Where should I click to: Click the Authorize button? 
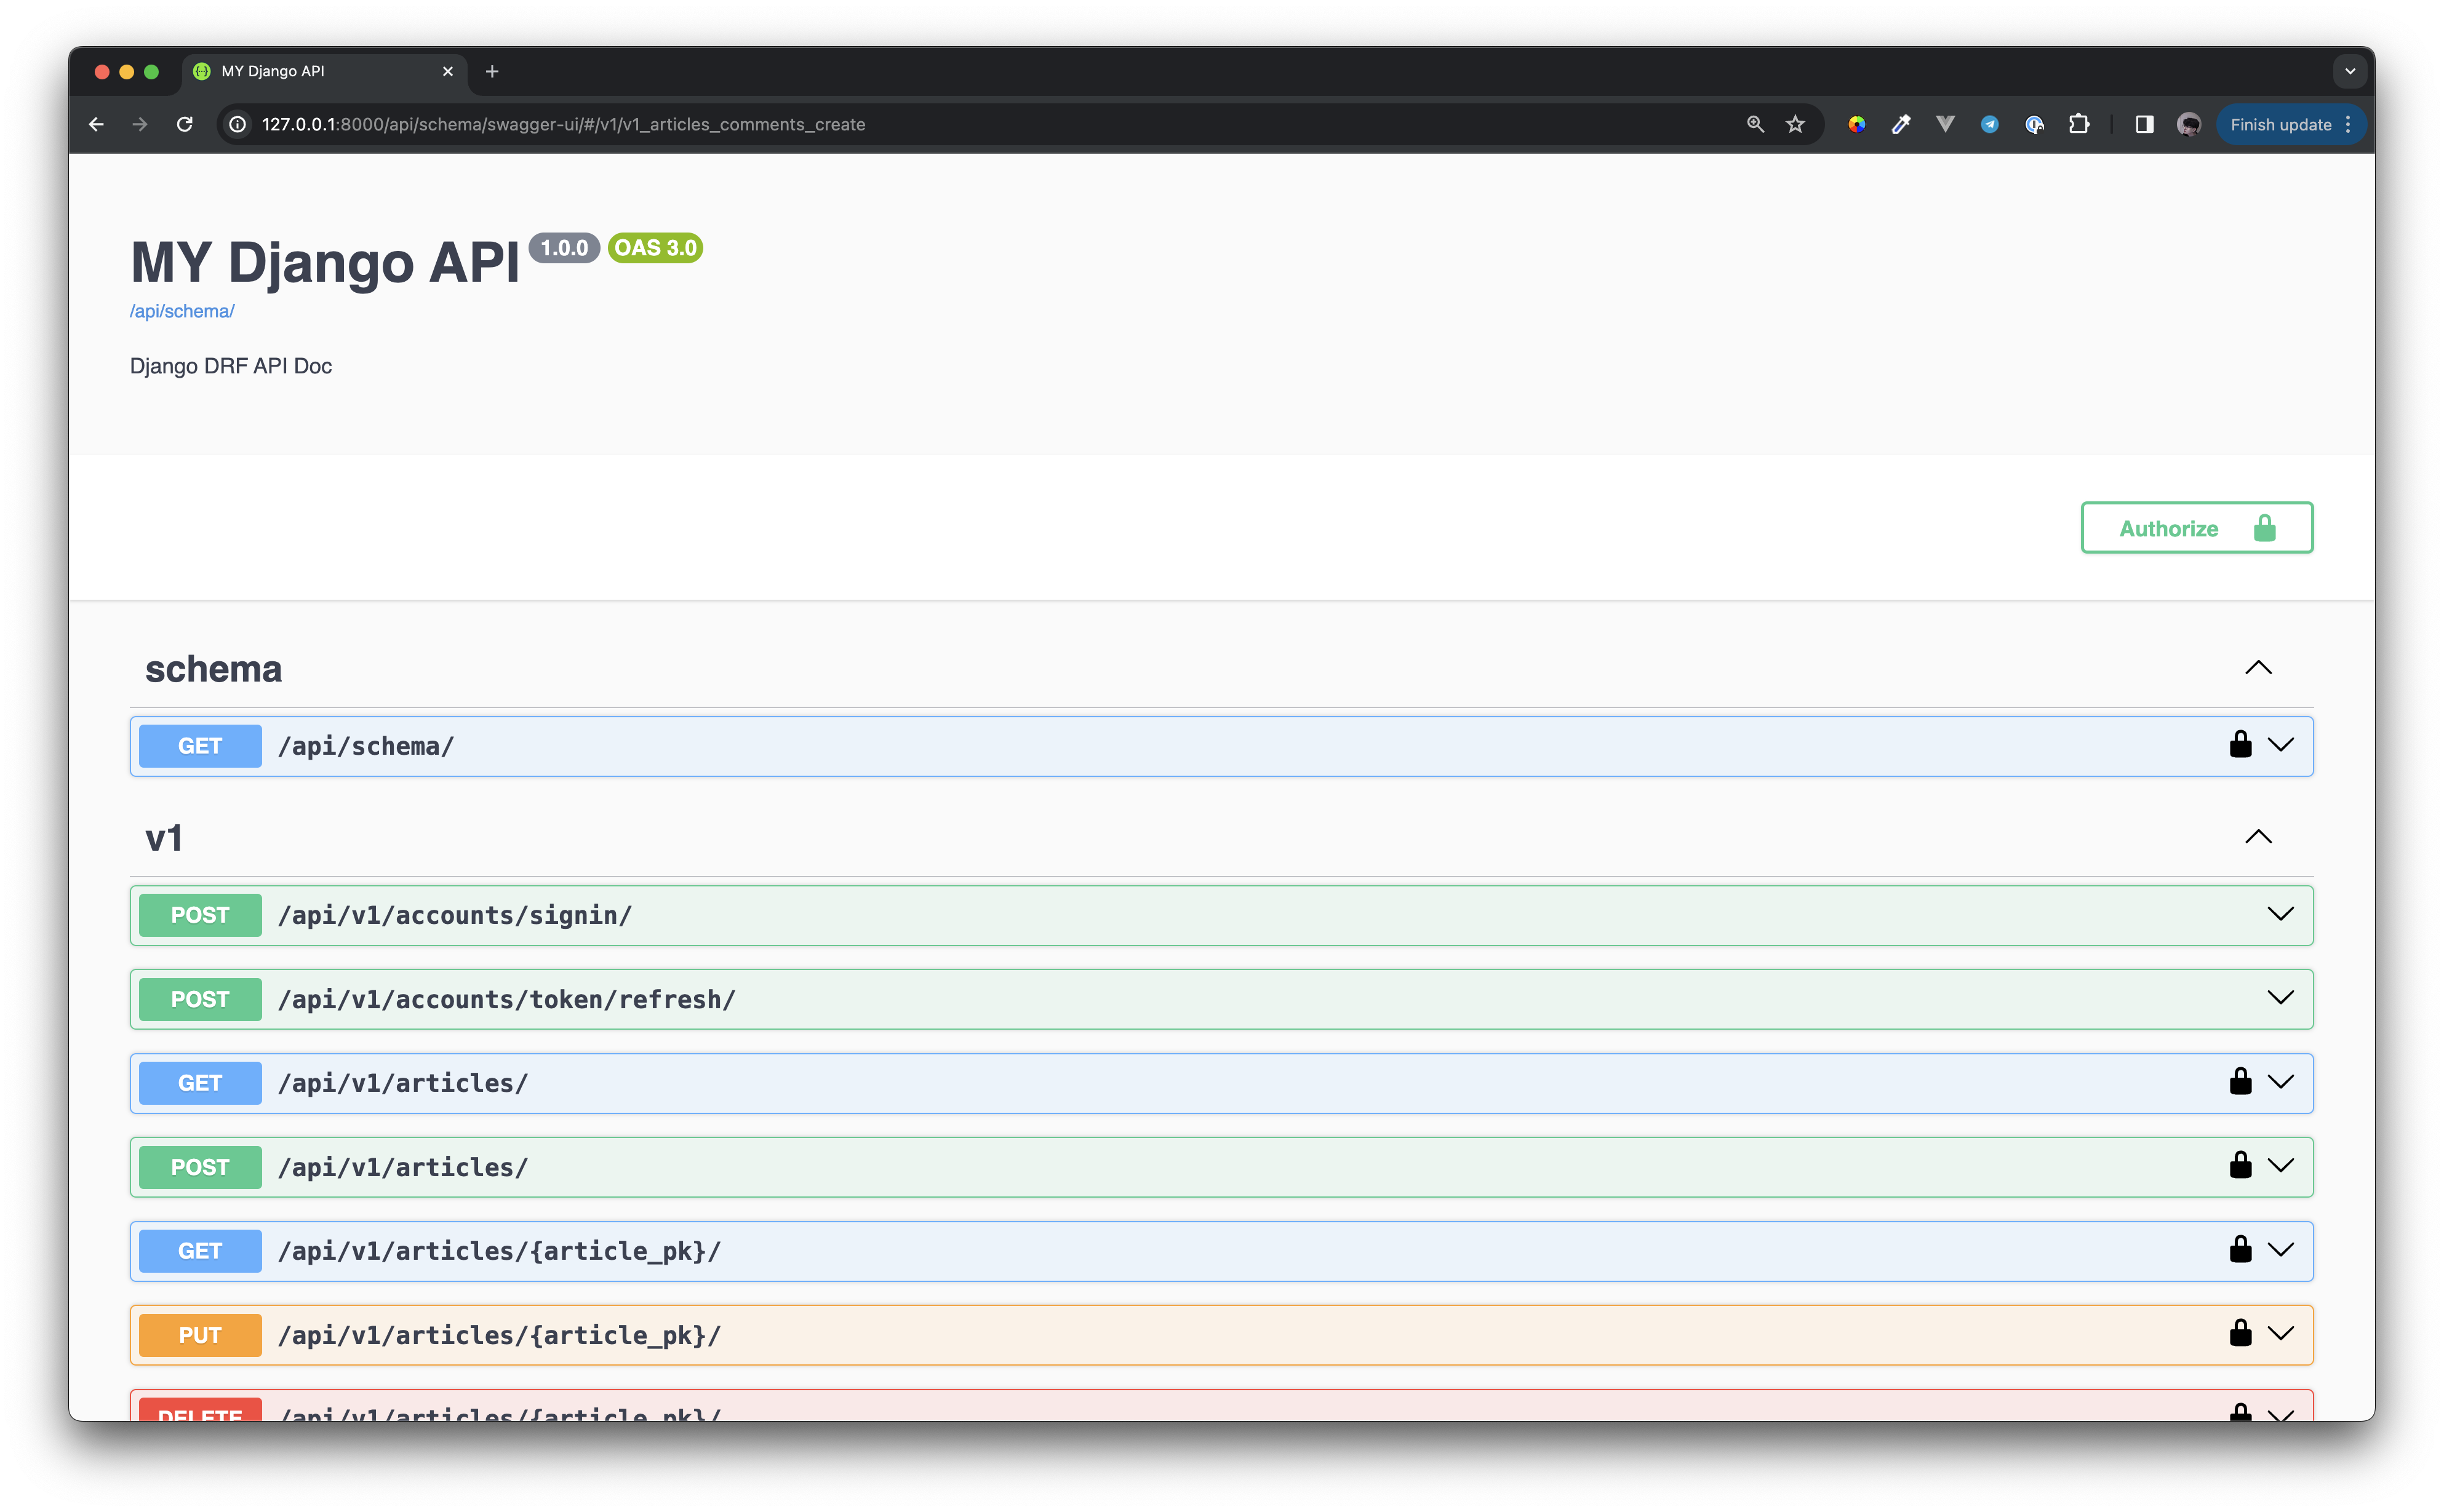tap(2196, 528)
